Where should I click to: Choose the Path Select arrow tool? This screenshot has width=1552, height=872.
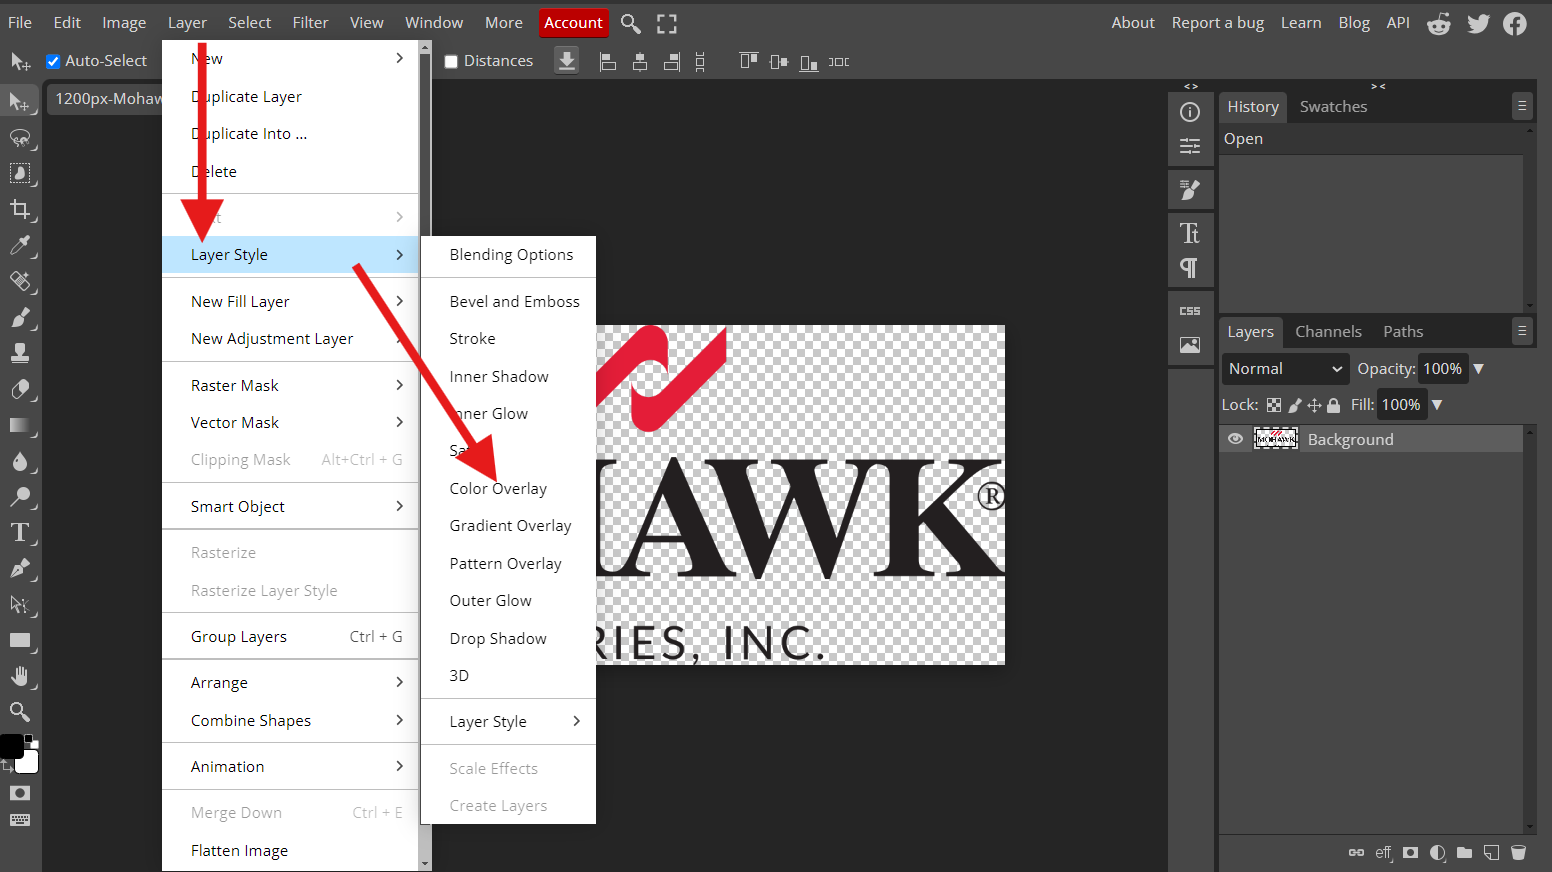click(19, 604)
